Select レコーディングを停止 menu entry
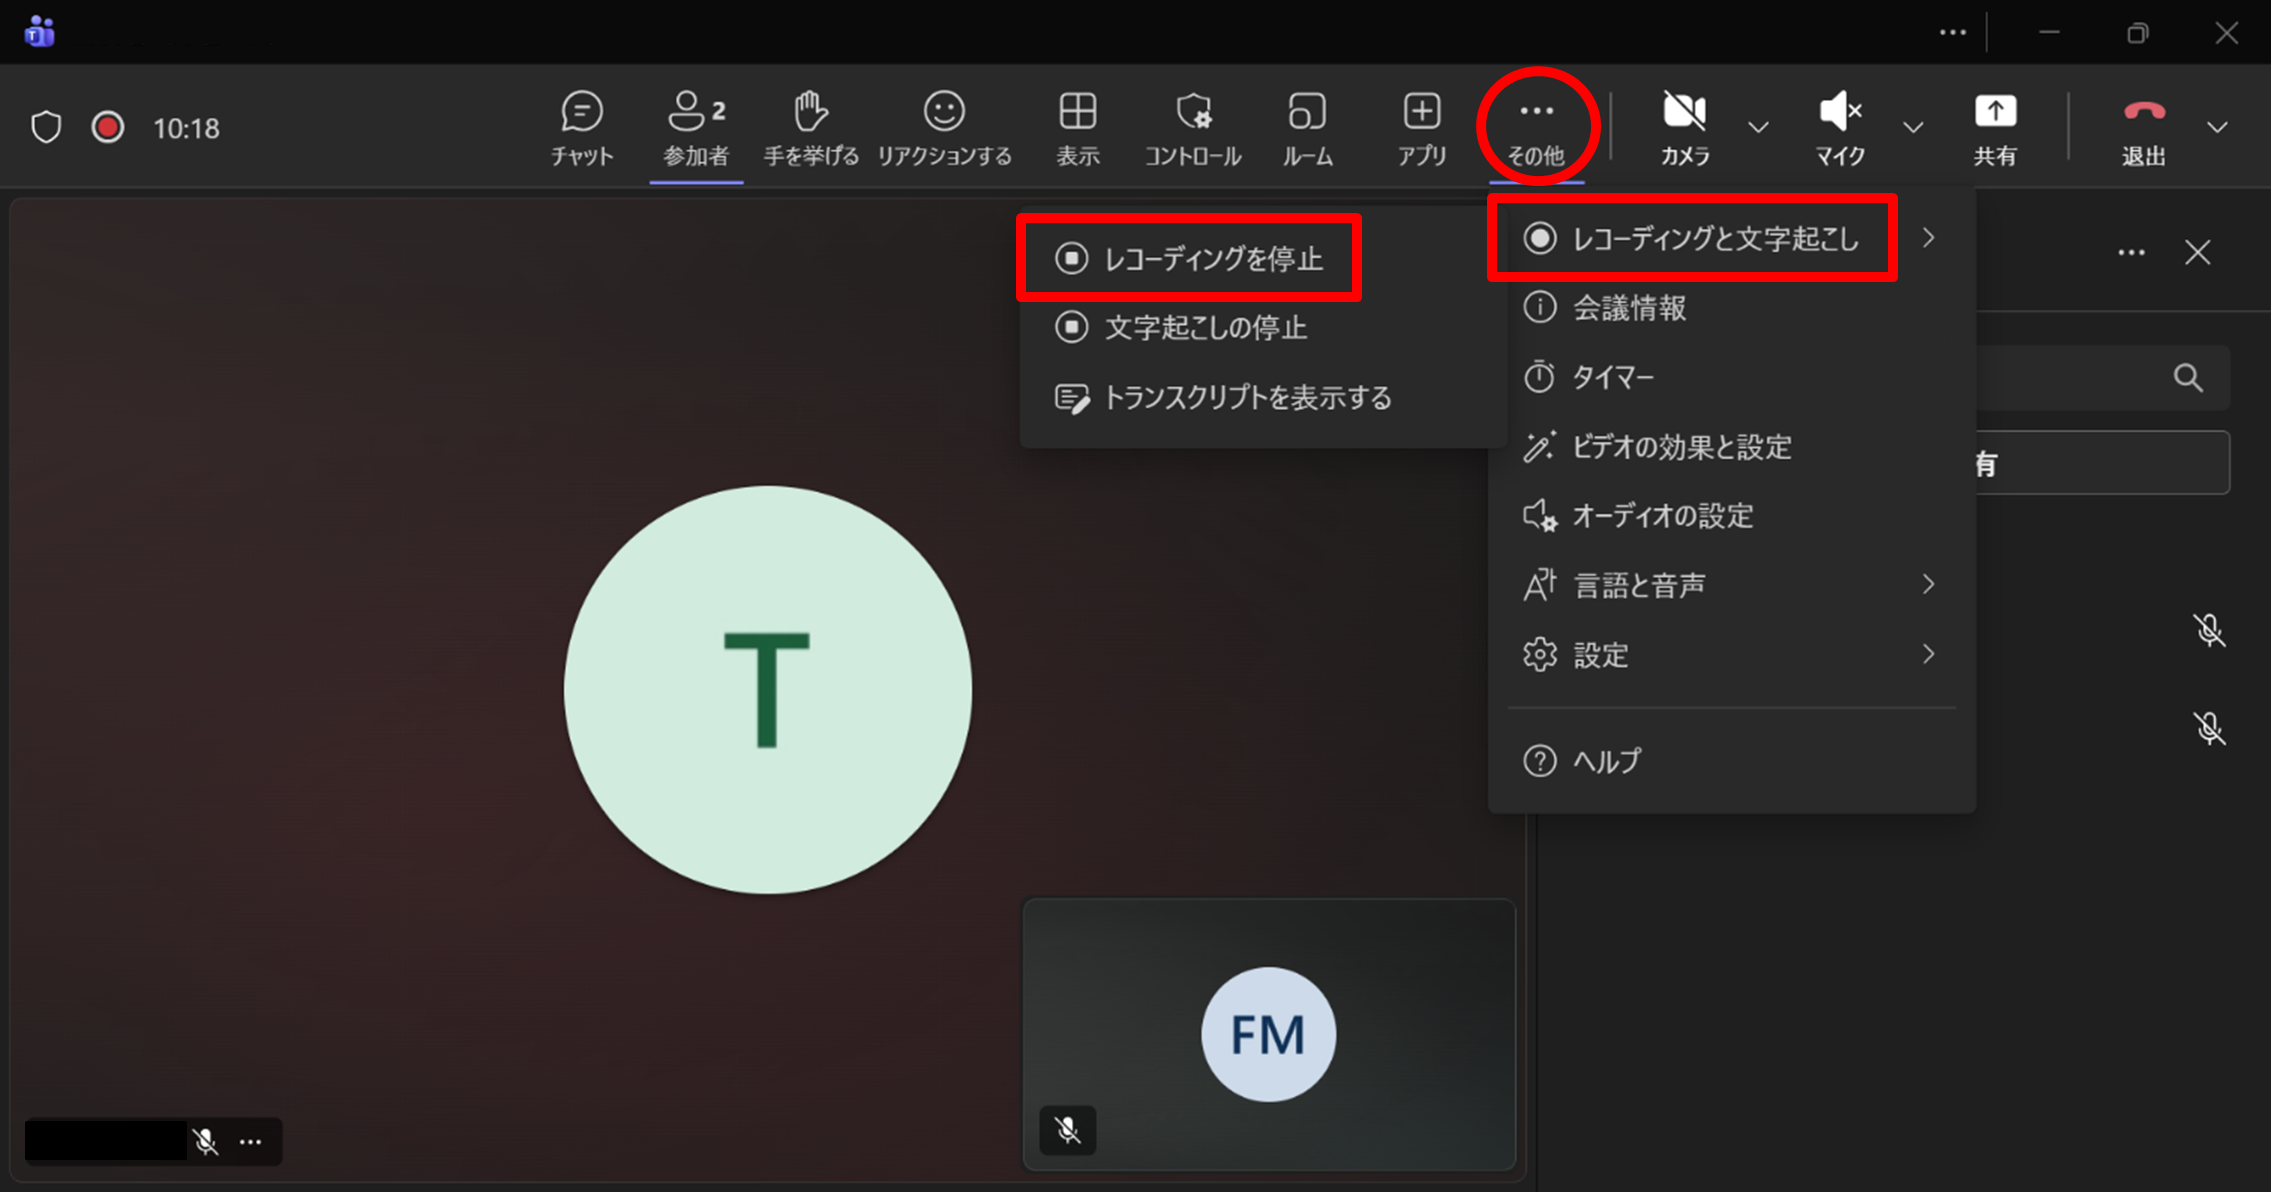Viewport: 2271px width, 1192px height. tap(1212, 259)
